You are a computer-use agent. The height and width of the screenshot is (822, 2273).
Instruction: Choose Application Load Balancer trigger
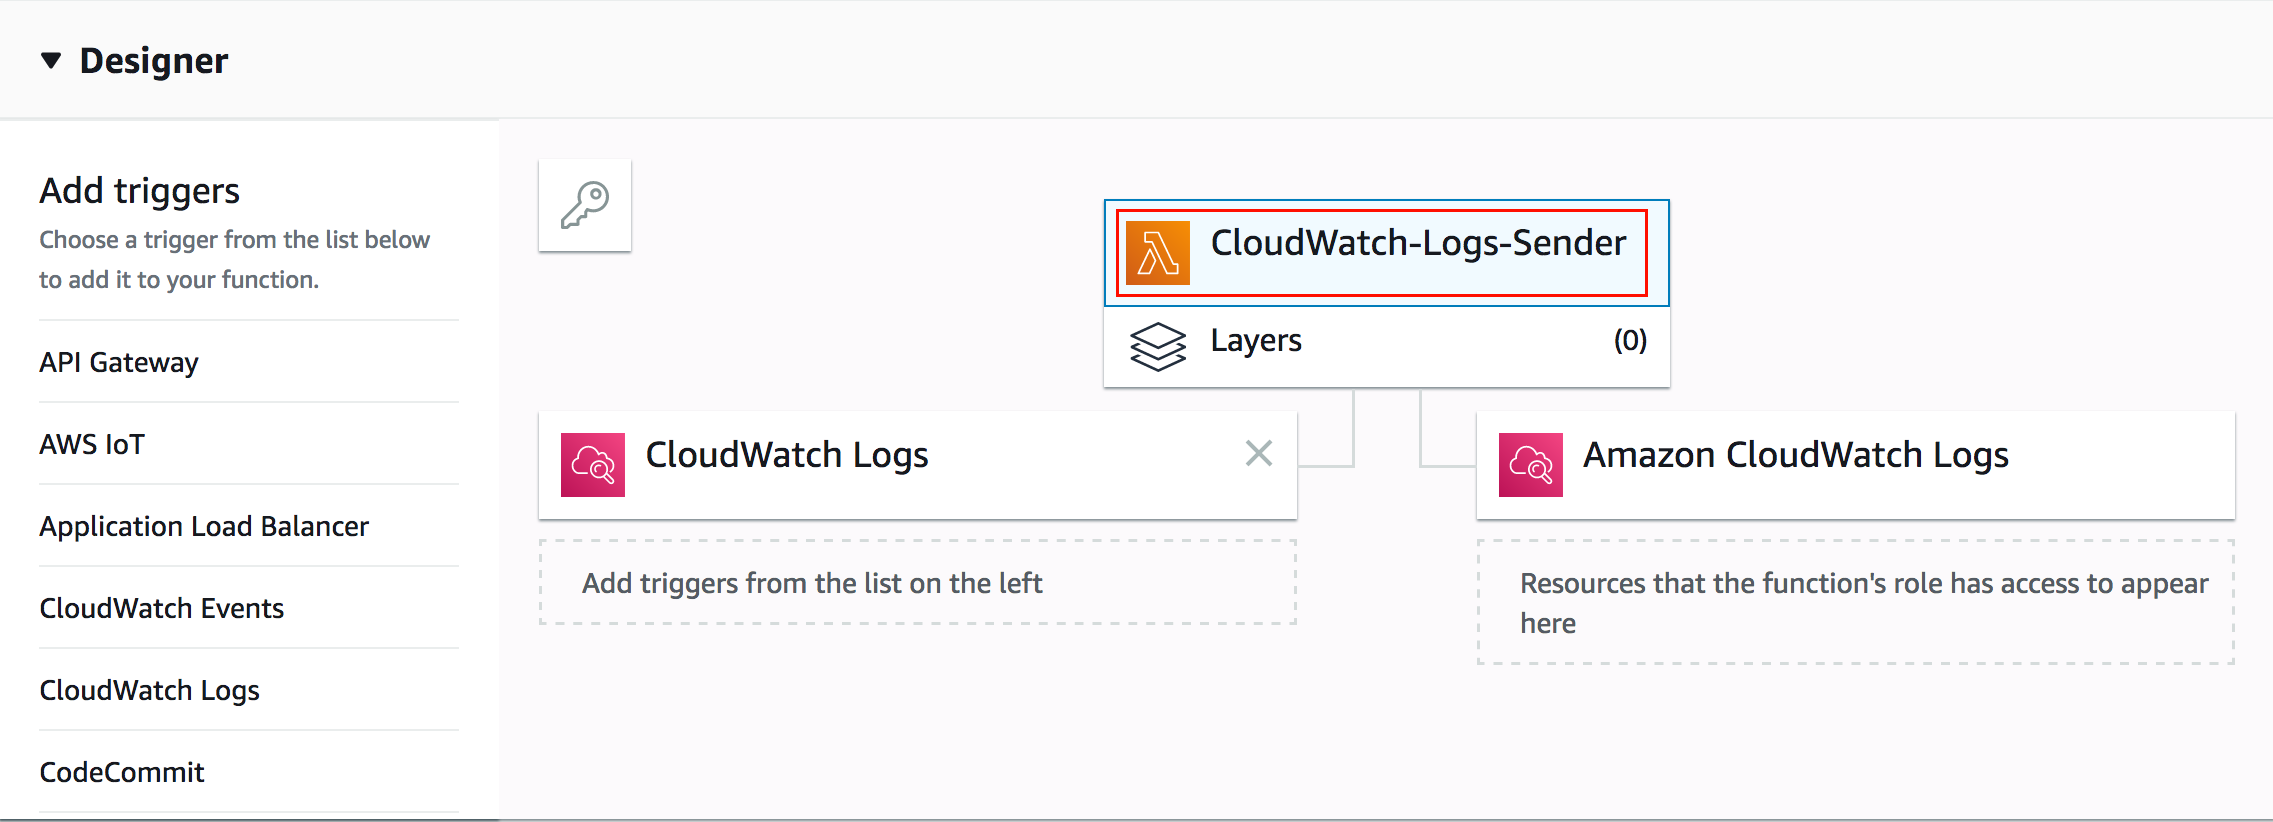pyautogui.click(x=204, y=526)
